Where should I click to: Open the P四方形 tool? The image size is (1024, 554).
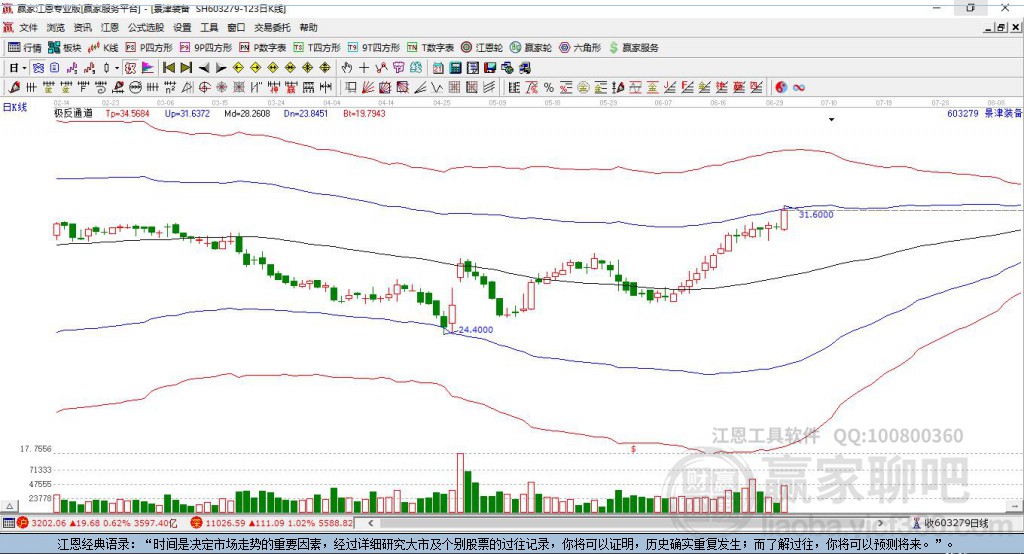149,48
